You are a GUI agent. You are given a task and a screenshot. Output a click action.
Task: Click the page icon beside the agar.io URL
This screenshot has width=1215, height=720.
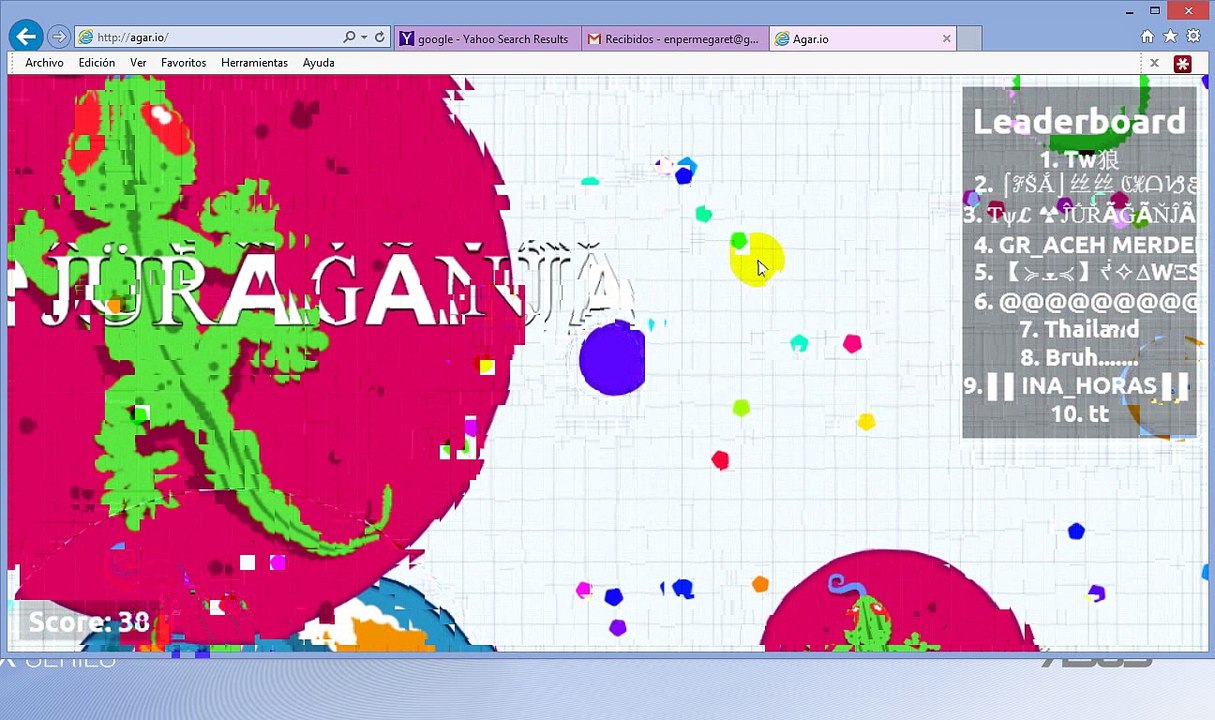pos(86,37)
